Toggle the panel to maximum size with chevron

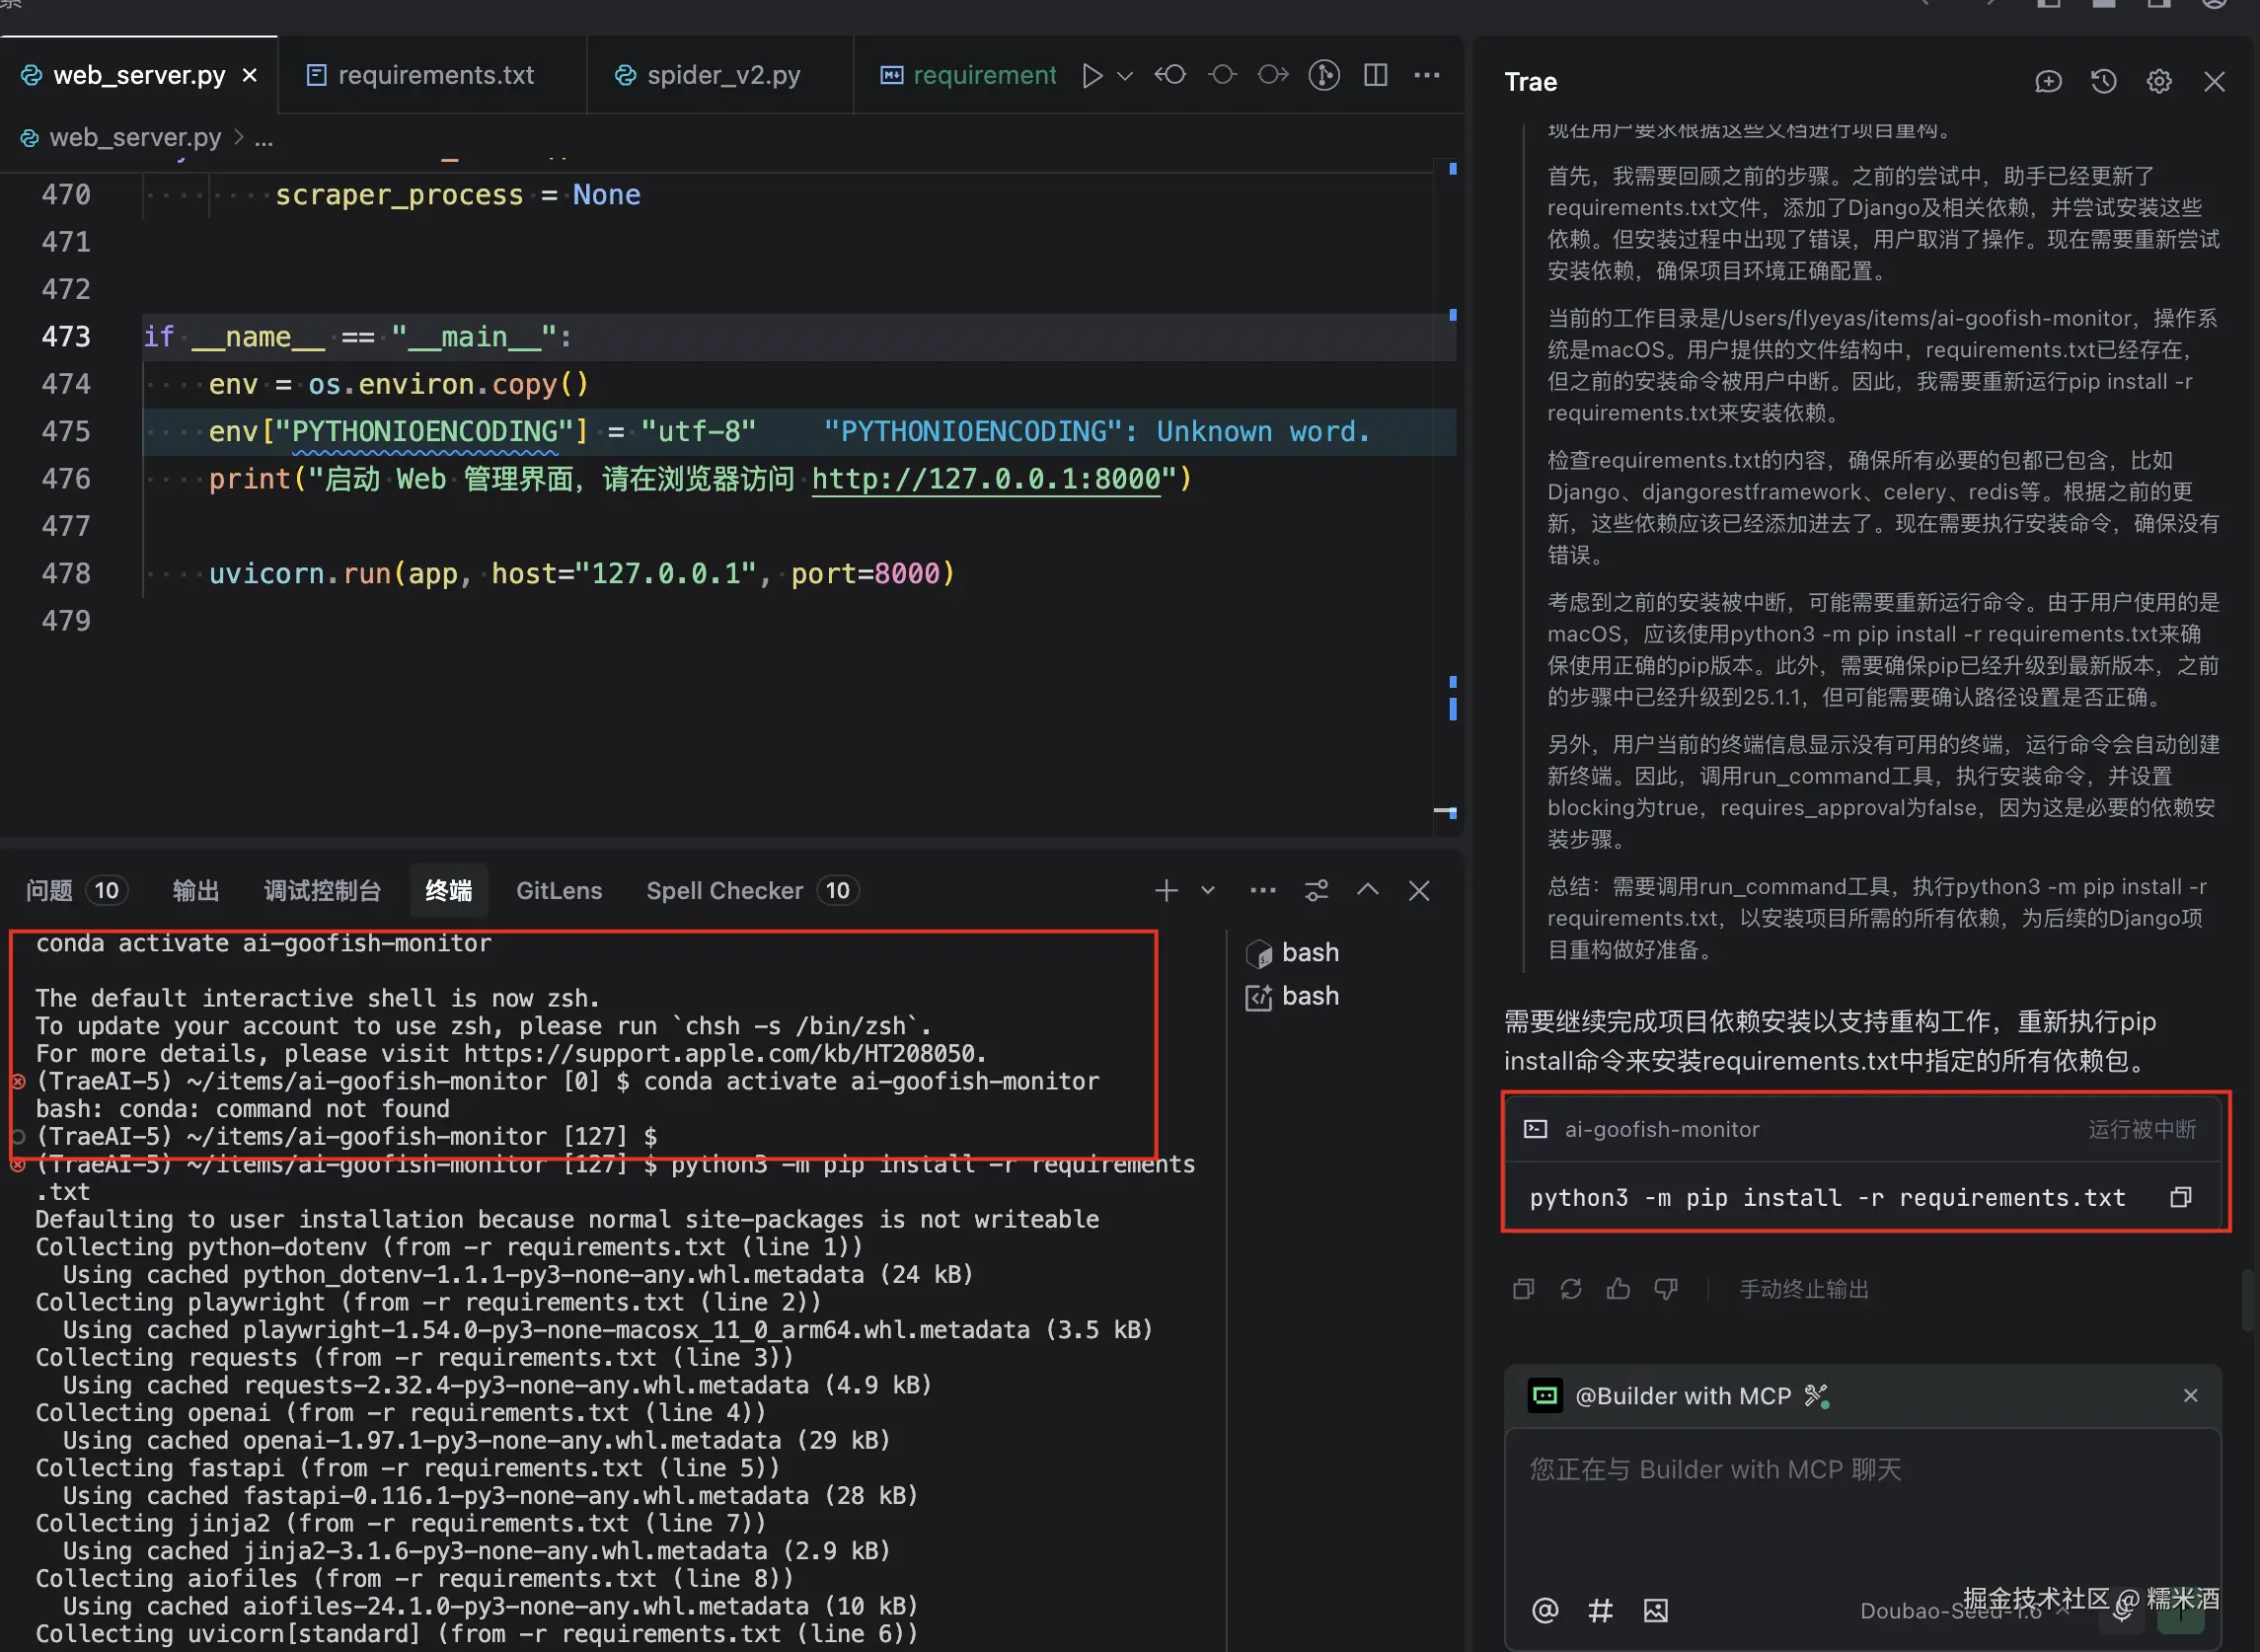click(x=1368, y=890)
